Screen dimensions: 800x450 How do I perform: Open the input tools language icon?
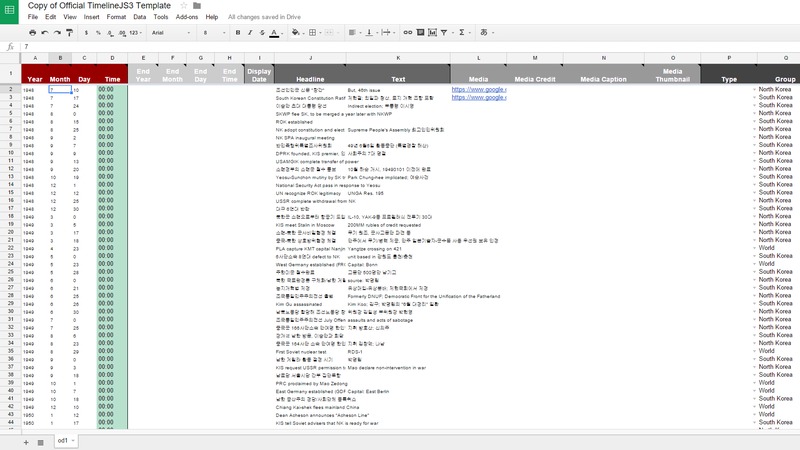click(484, 33)
